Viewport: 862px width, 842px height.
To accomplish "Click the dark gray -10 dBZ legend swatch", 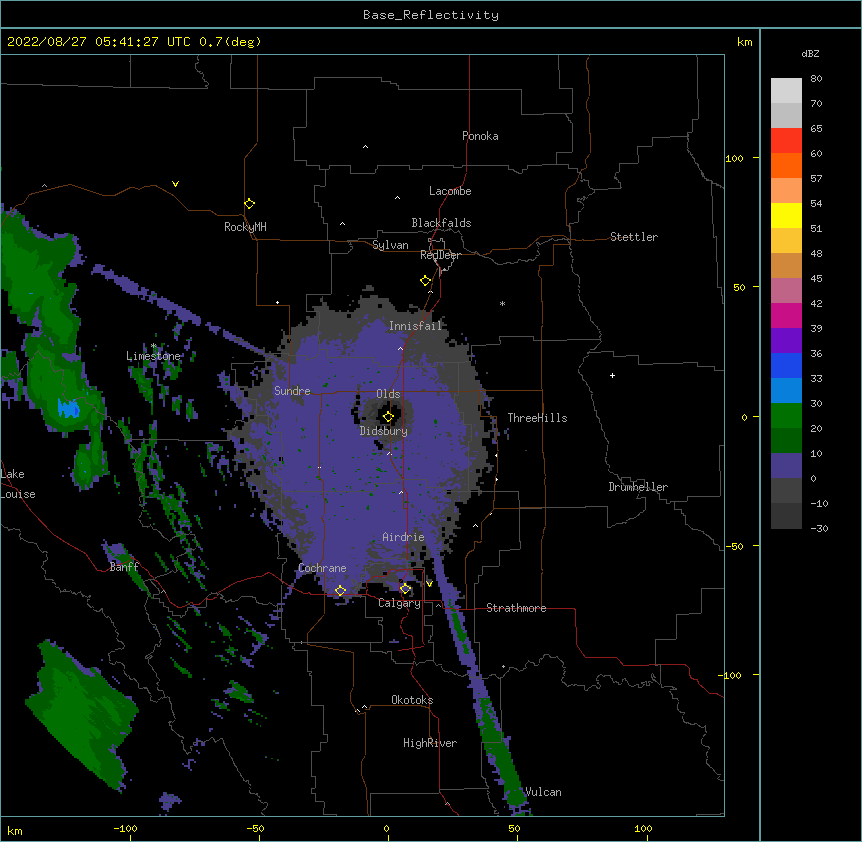I will (x=786, y=516).
